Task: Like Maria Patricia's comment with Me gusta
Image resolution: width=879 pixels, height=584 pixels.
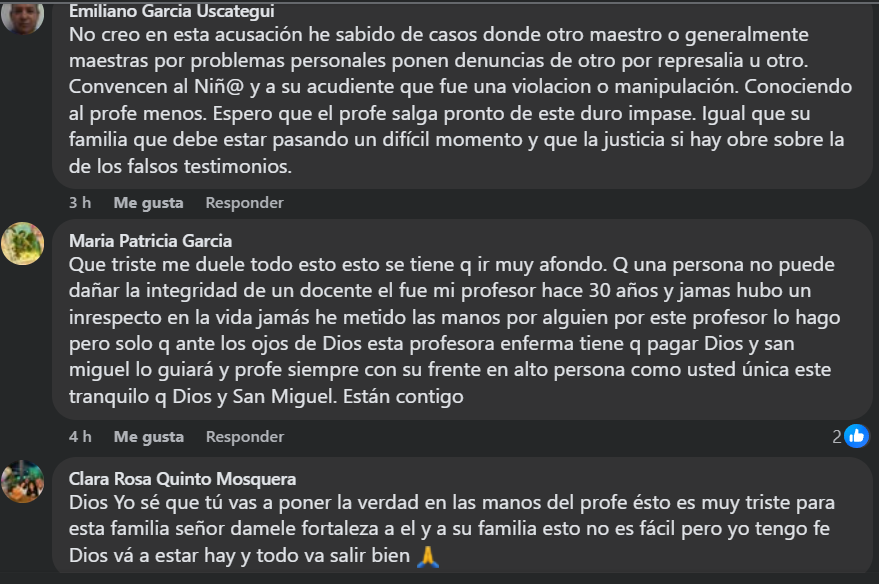Action: tap(149, 437)
